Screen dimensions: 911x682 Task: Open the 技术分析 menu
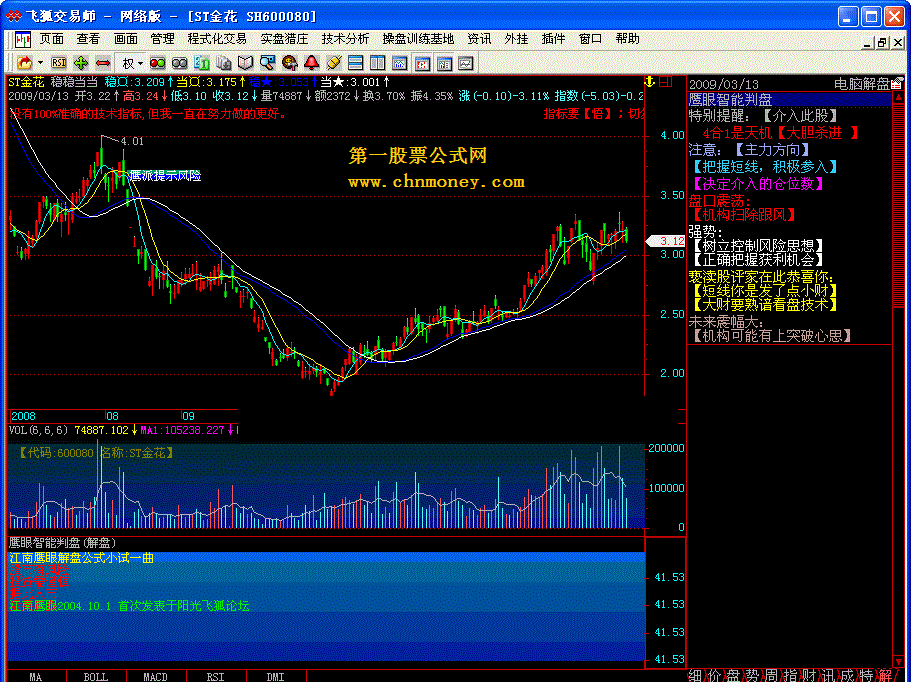[x=345, y=39]
